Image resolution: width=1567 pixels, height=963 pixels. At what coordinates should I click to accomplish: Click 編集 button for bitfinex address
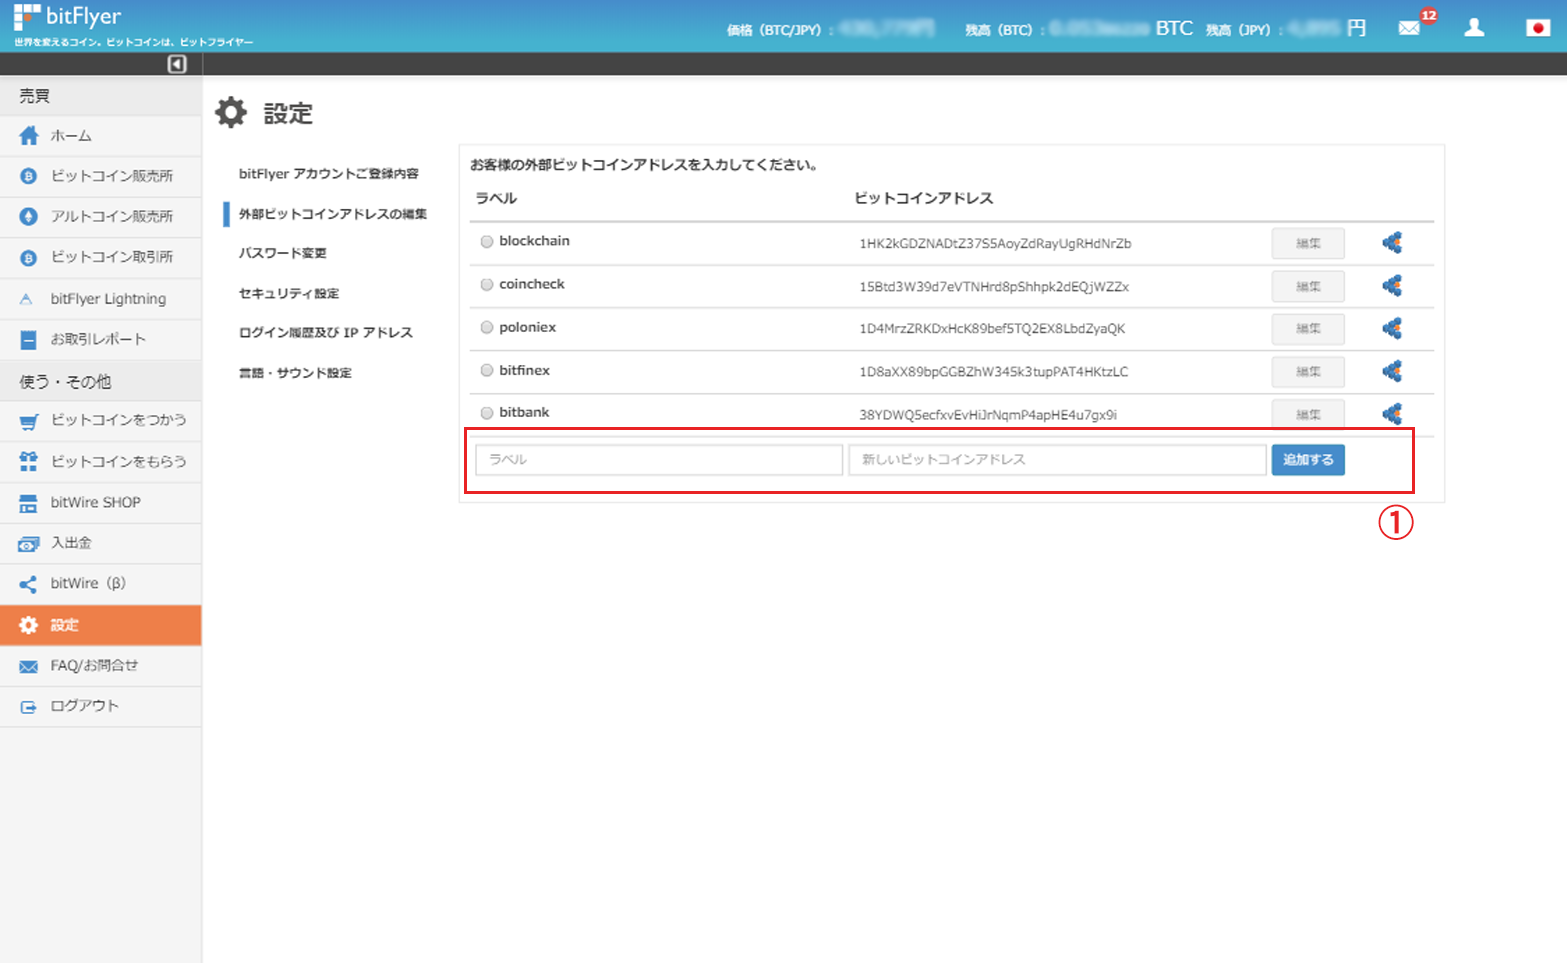coord(1308,371)
